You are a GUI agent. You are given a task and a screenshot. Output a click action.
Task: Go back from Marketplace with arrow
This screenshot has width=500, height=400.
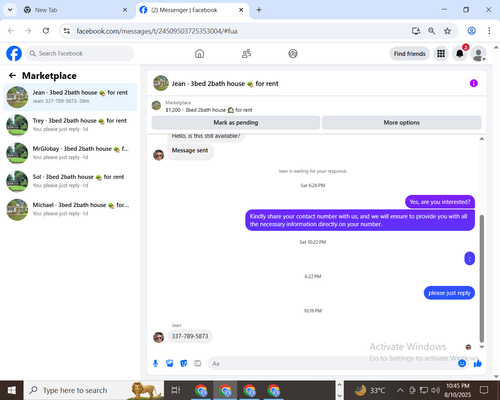pos(12,76)
